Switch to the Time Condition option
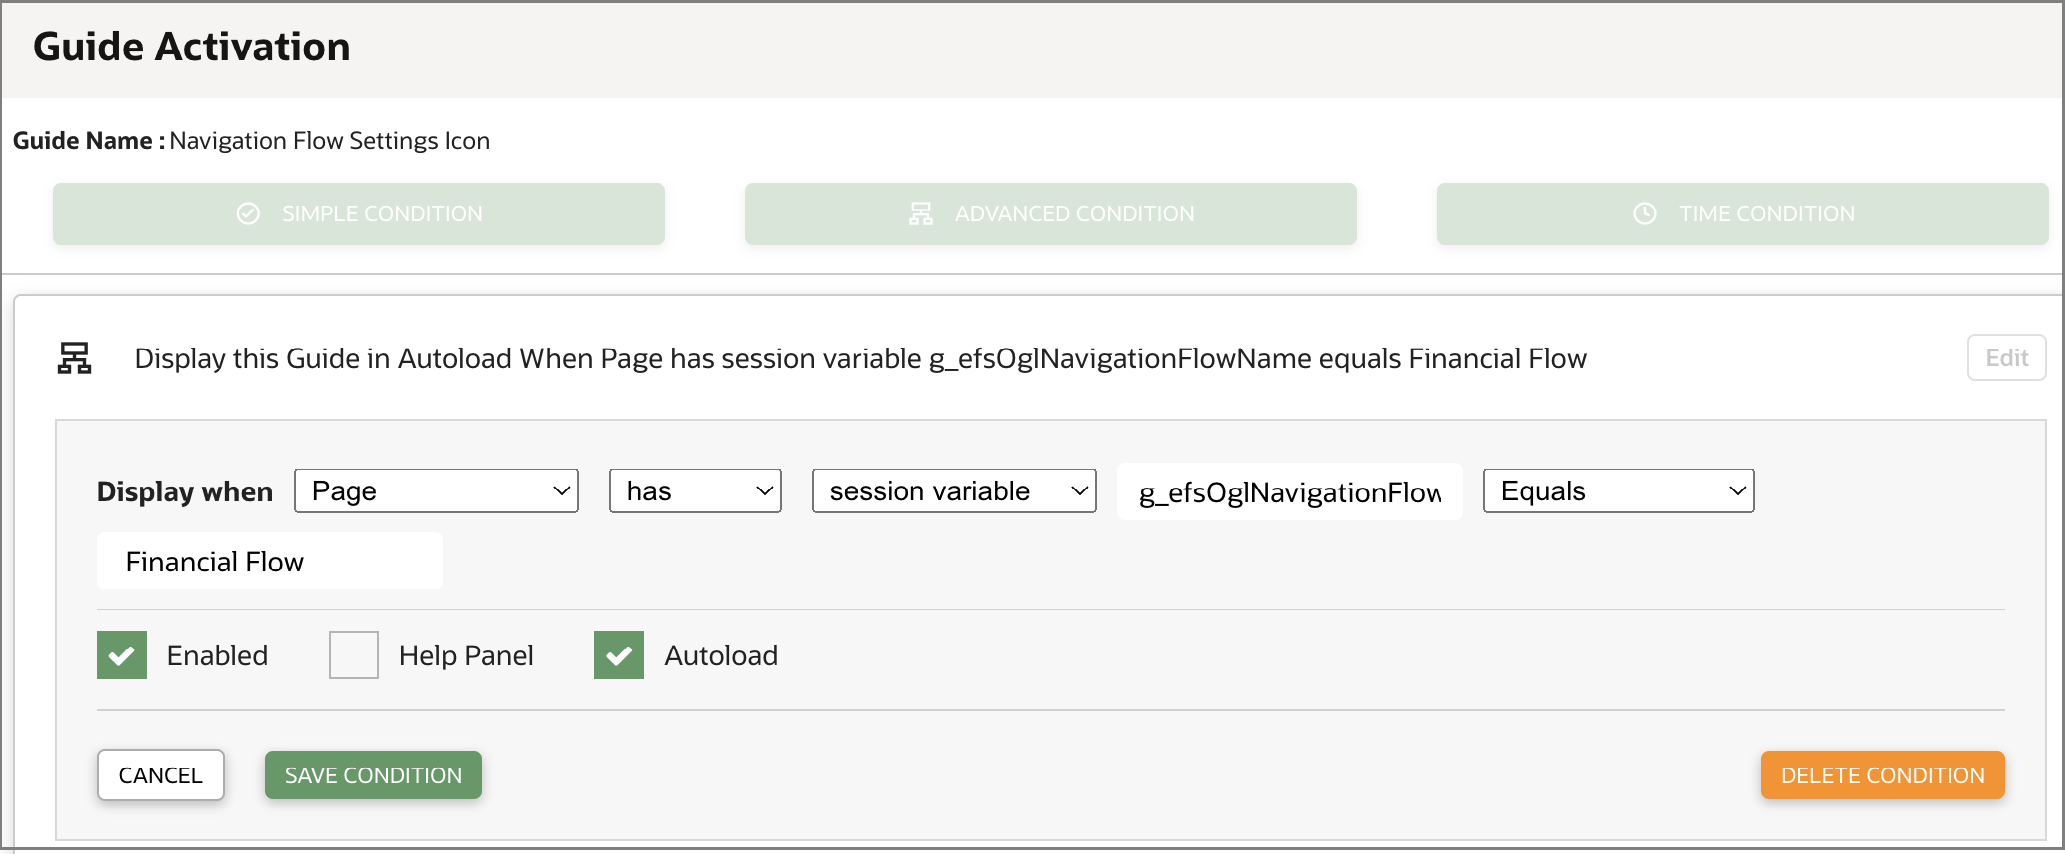This screenshot has width=2065, height=854. (1741, 213)
